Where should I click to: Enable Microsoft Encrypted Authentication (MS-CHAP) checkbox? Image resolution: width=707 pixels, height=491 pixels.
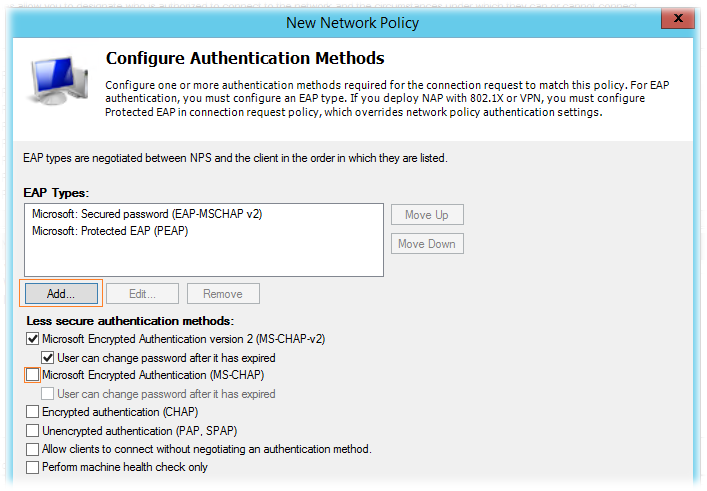pyautogui.click(x=32, y=375)
